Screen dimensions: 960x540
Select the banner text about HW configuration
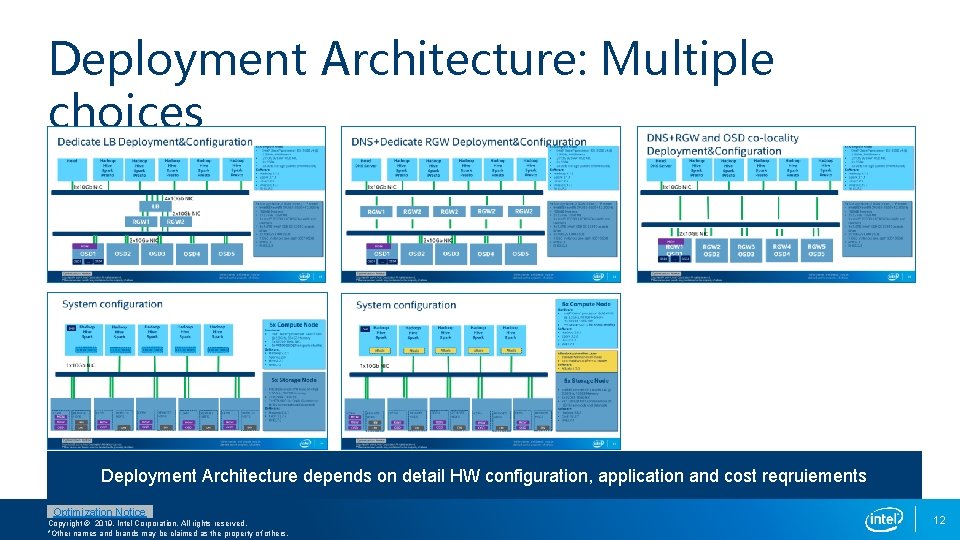coord(484,476)
